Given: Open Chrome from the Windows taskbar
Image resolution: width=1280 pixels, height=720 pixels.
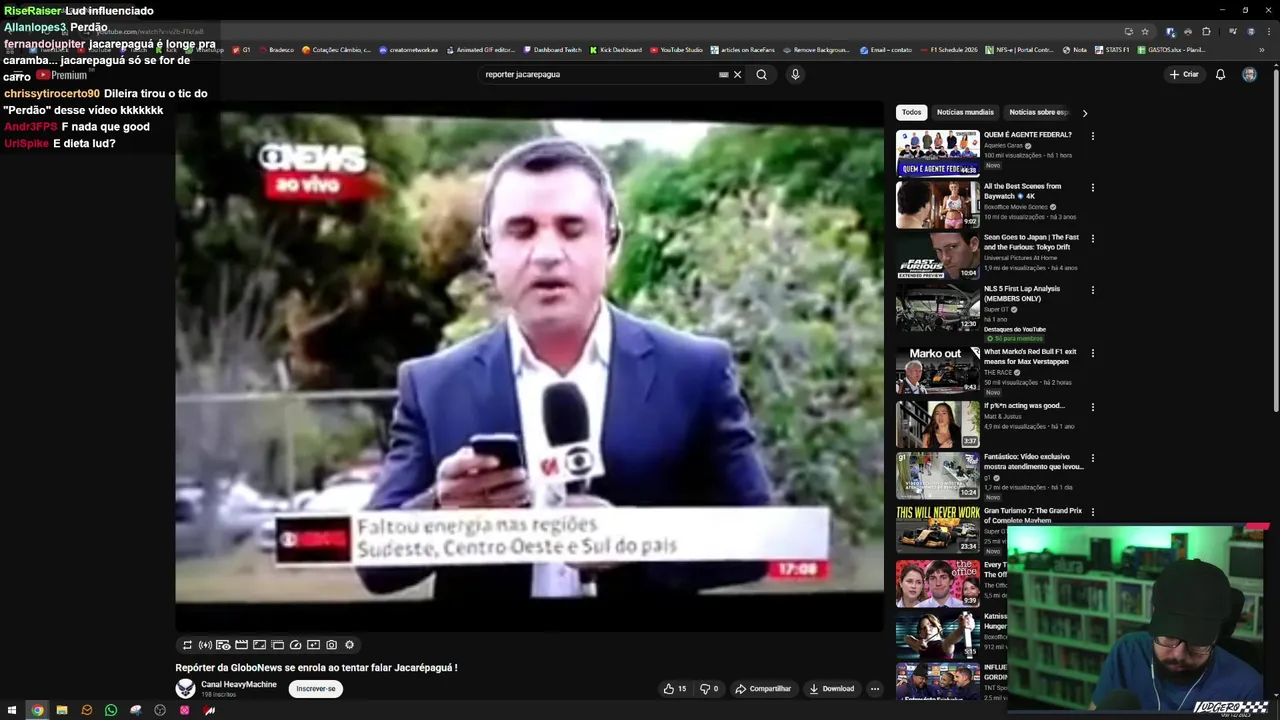Looking at the screenshot, I should (x=37, y=710).
